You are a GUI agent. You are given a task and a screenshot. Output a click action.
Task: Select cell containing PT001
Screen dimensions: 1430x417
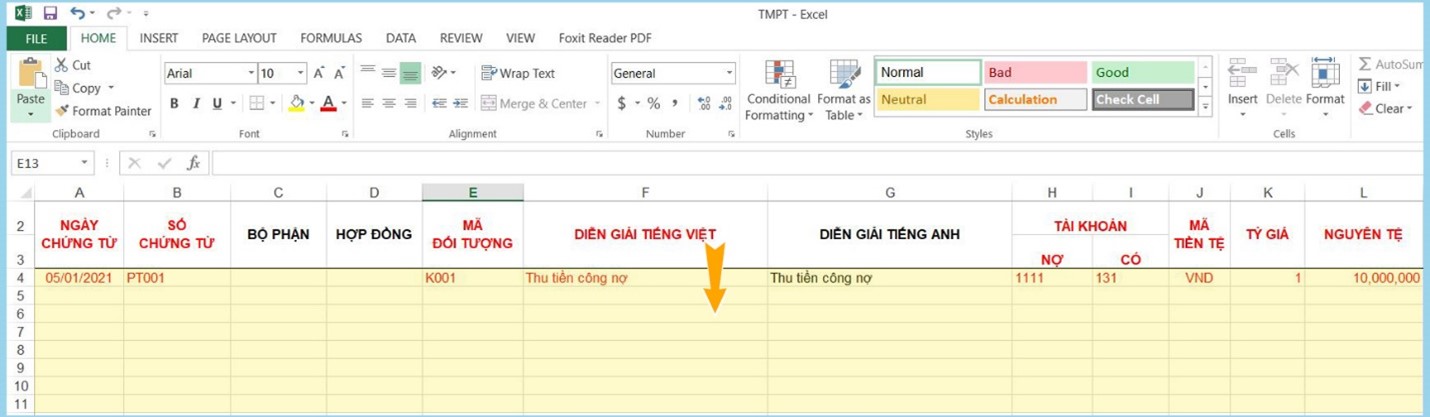point(176,278)
